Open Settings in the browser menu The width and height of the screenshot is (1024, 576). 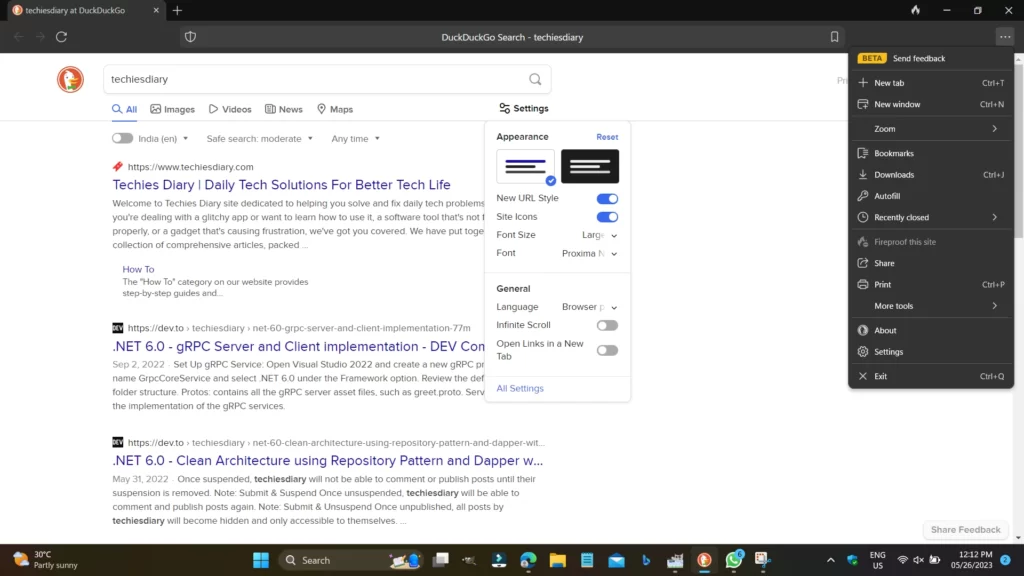931,352
